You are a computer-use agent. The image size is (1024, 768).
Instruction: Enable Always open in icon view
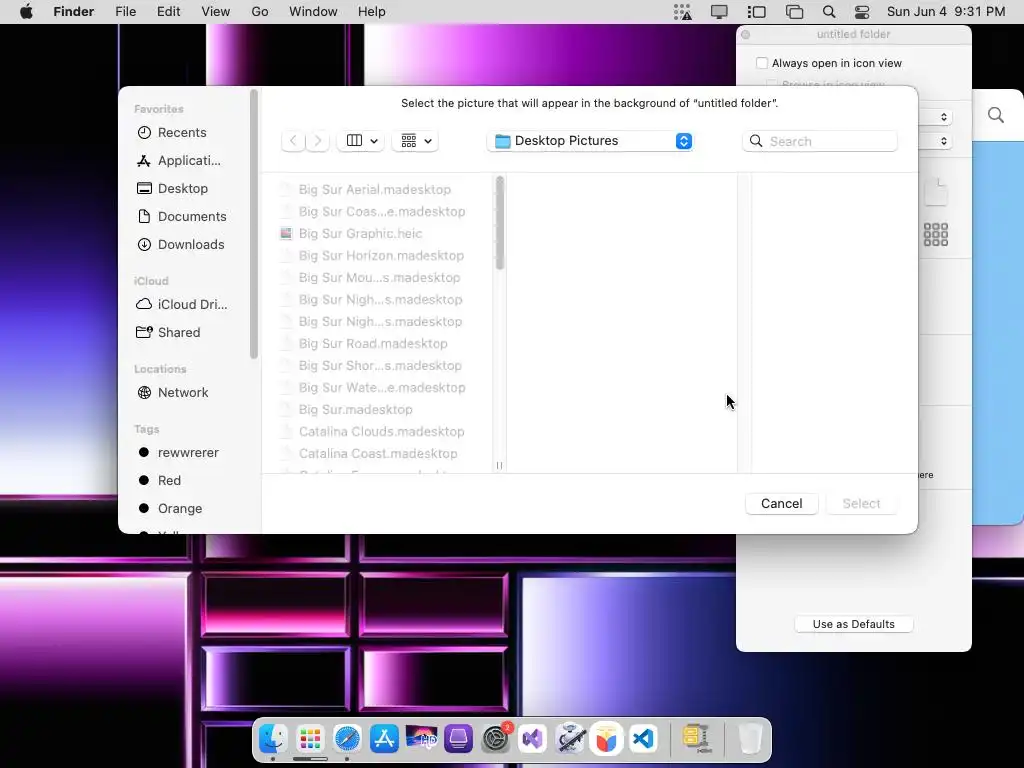[761, 63]
